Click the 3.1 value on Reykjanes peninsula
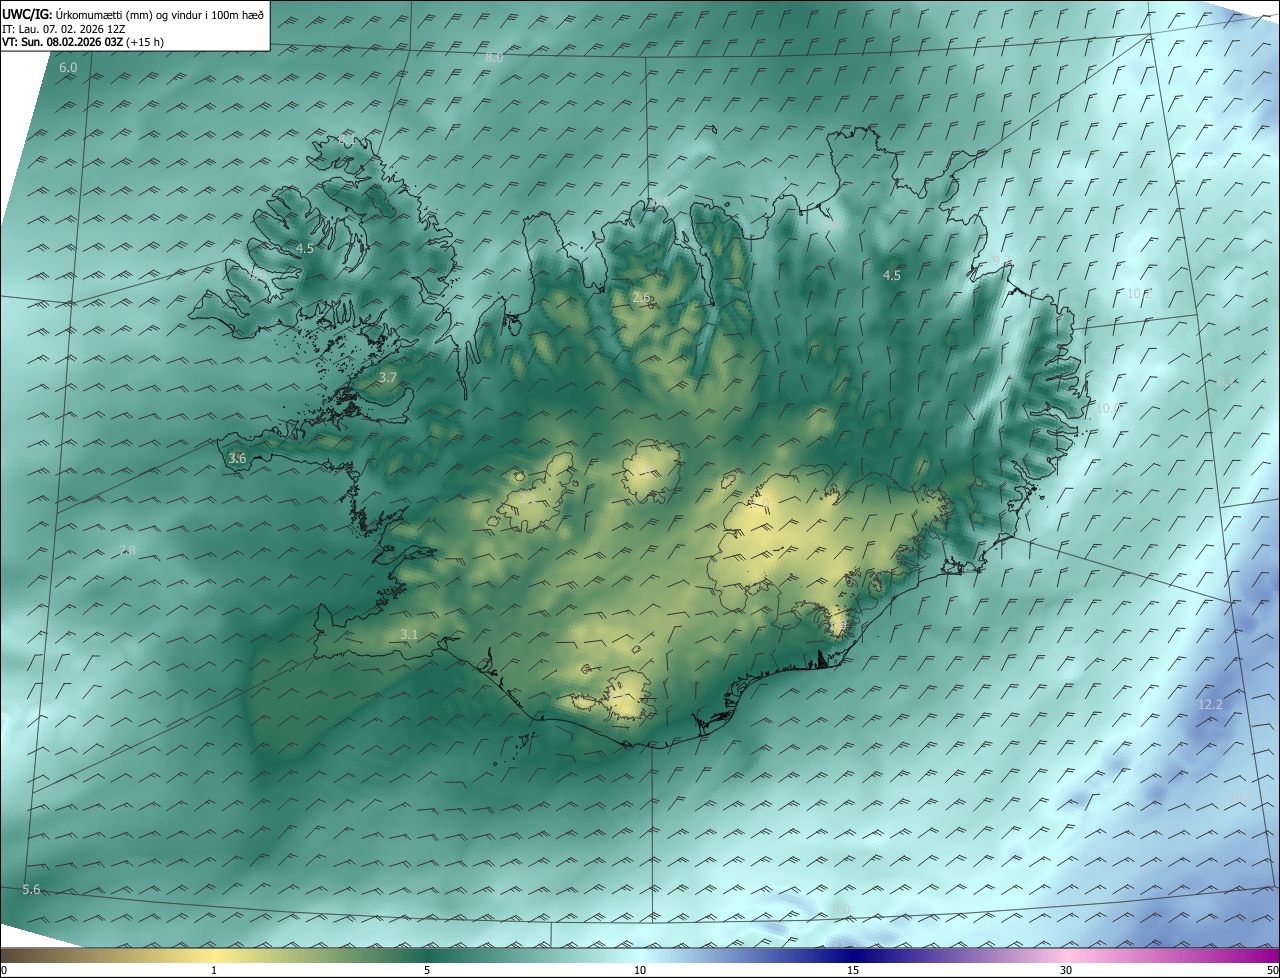 click(x=409, y=635)
